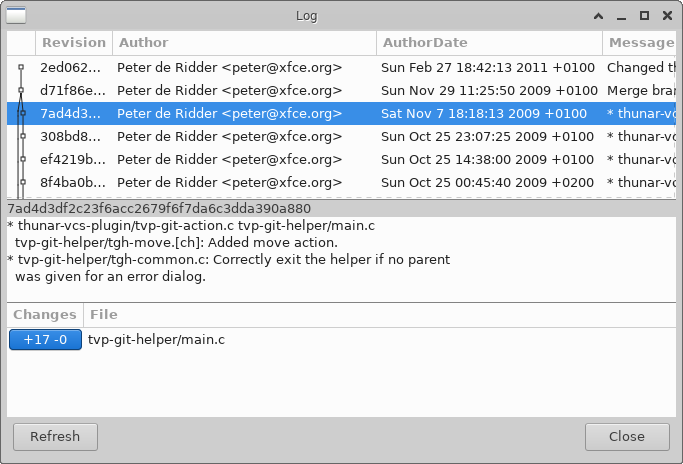The image size is (683, 464).
Task: Click commit graph node for revision 2ed062
Action: point(21,68)
